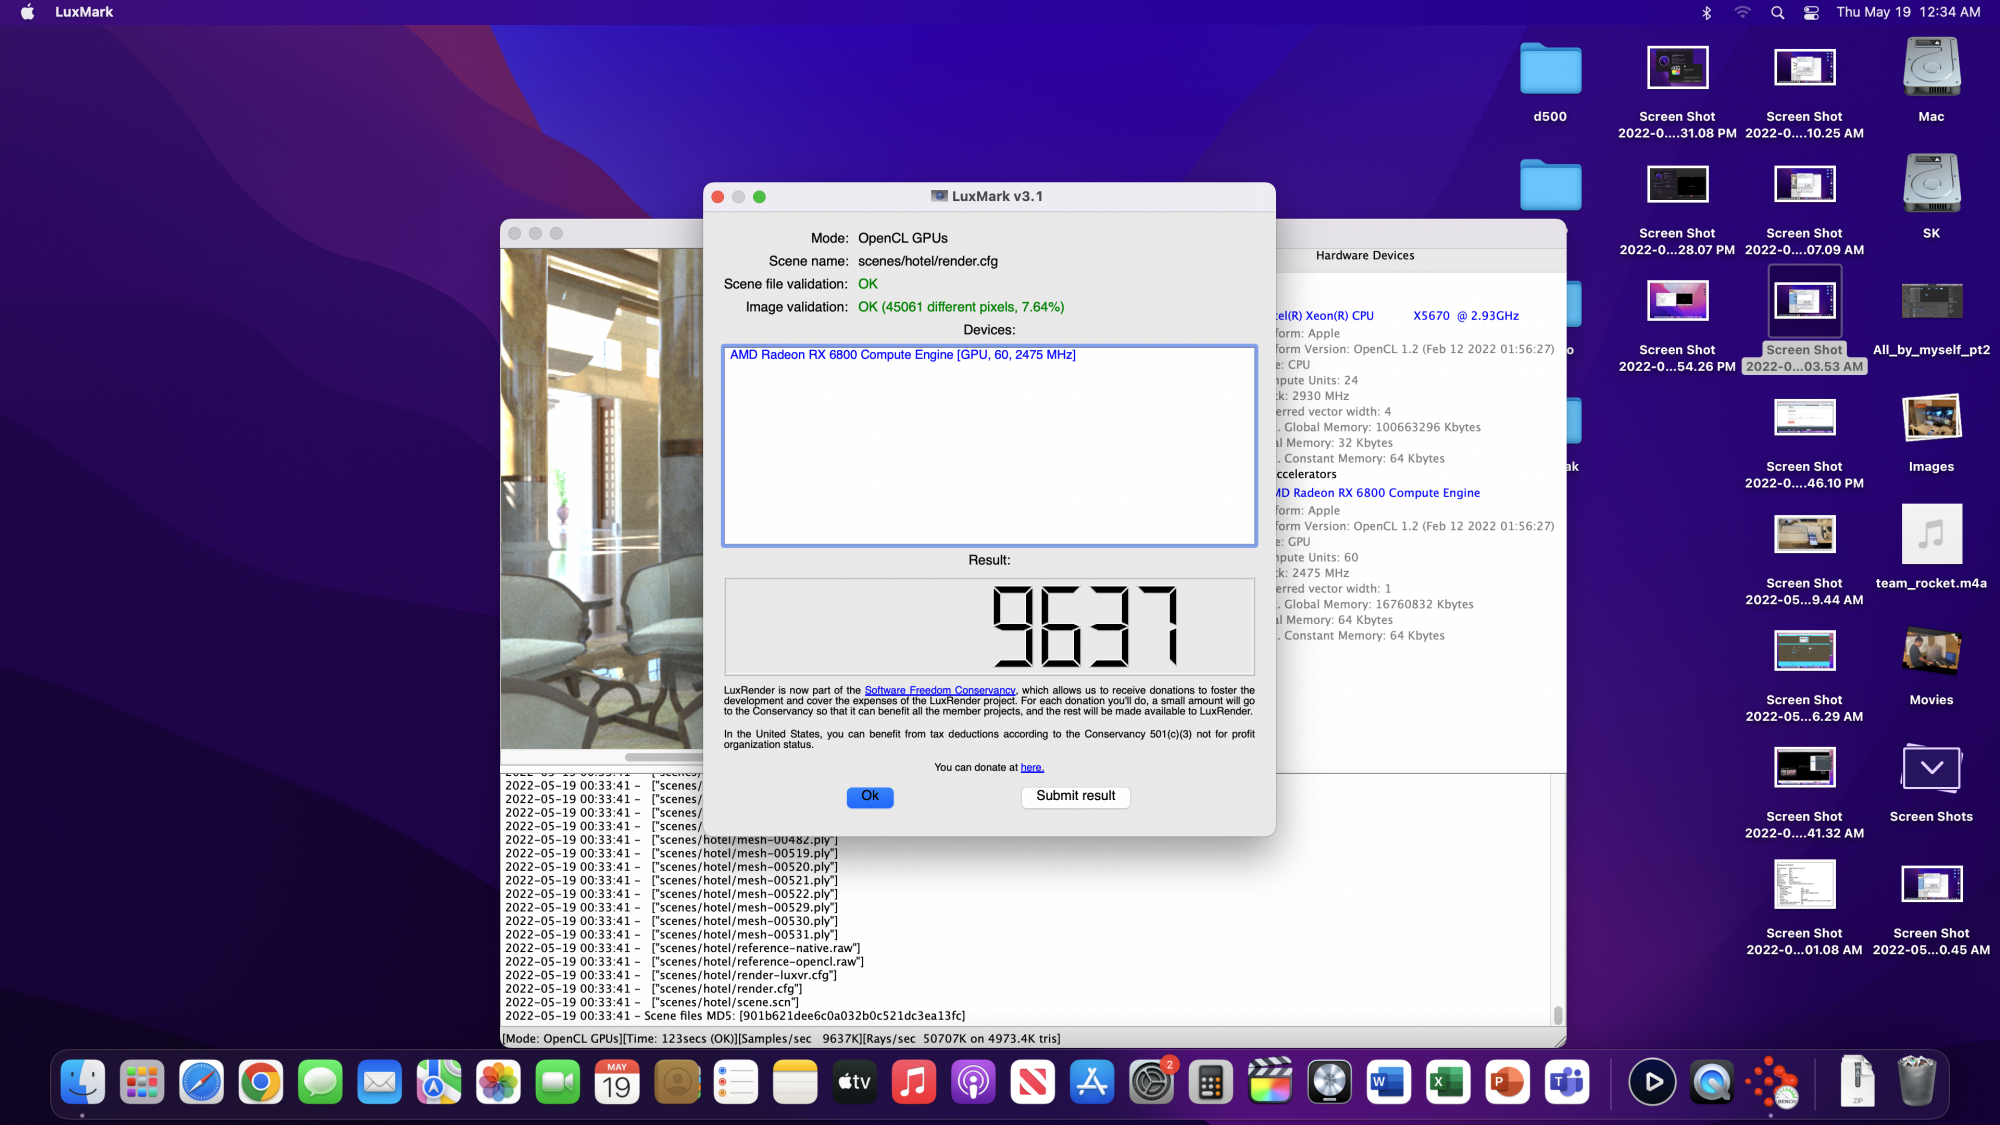Open Control Center in menu bar

(x=1811, y=12)
